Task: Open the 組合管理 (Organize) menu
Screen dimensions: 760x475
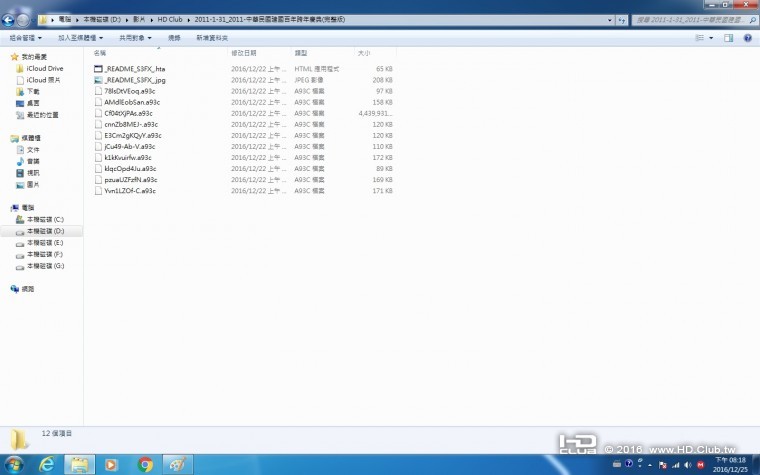Action: [x=25, y=38]
